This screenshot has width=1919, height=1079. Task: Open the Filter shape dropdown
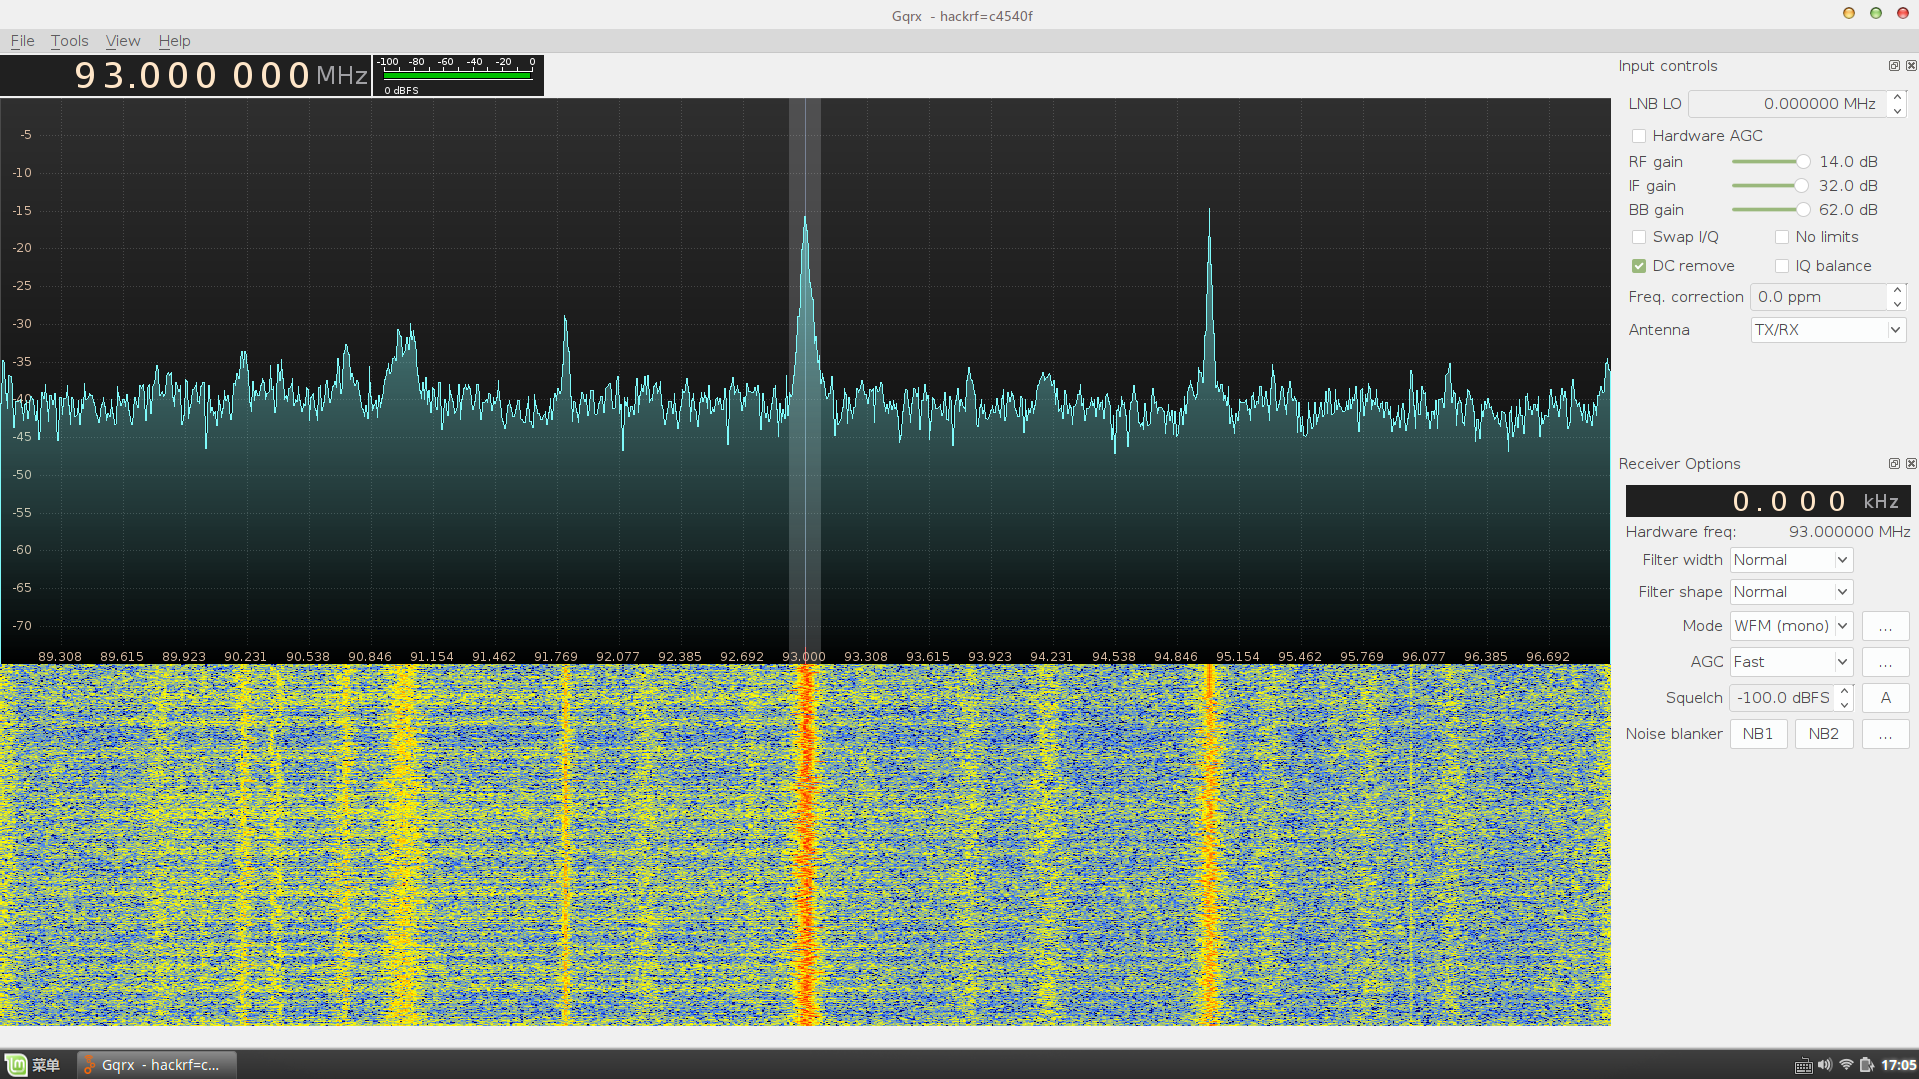(1791, 592)
